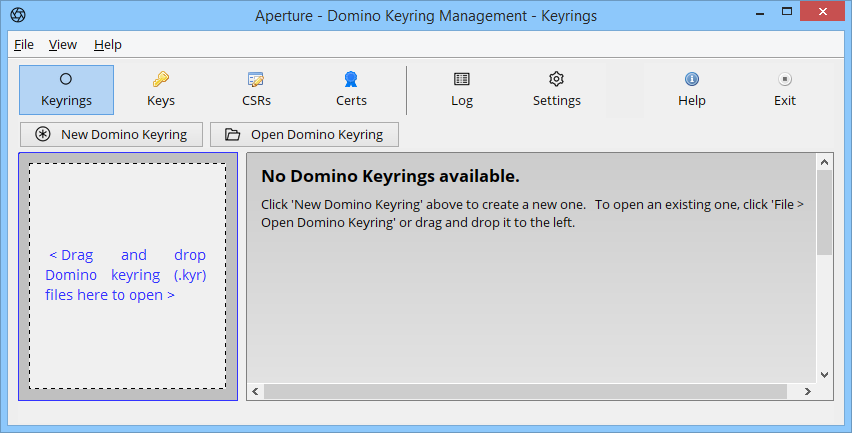Click the vertical scrollbar thumb
This screenshot has height=433, width=852.
coord(824,212)
